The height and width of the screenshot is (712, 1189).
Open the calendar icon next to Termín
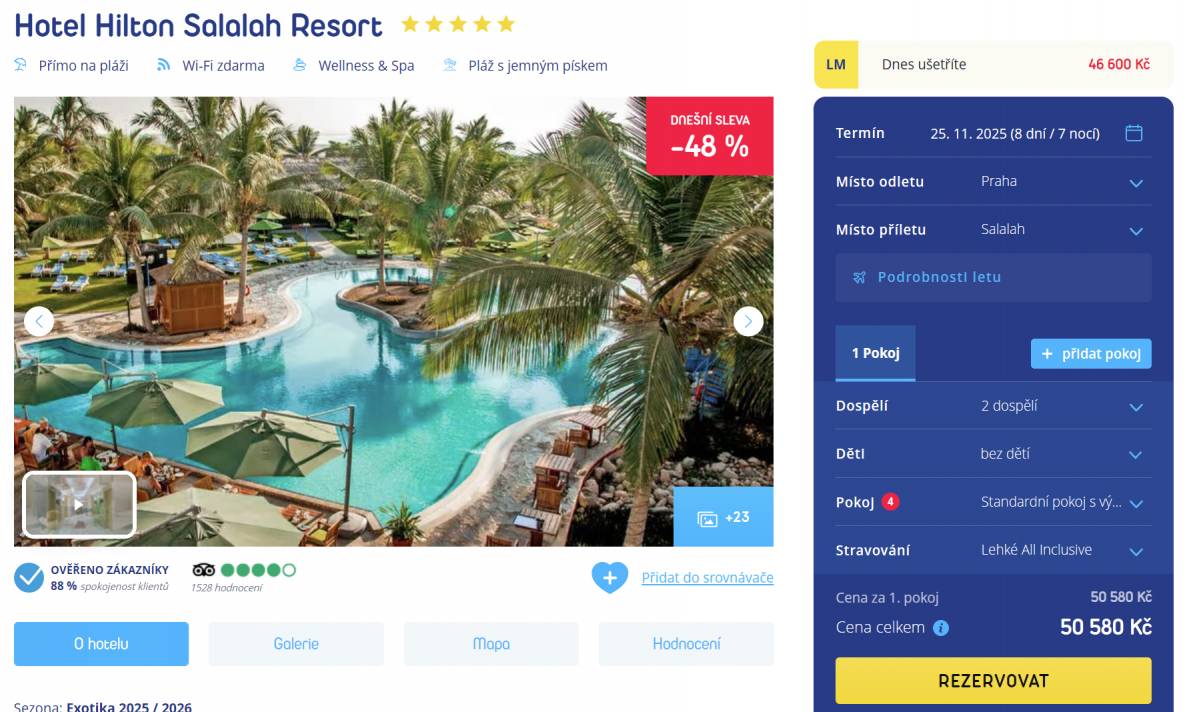point(1134,133)
